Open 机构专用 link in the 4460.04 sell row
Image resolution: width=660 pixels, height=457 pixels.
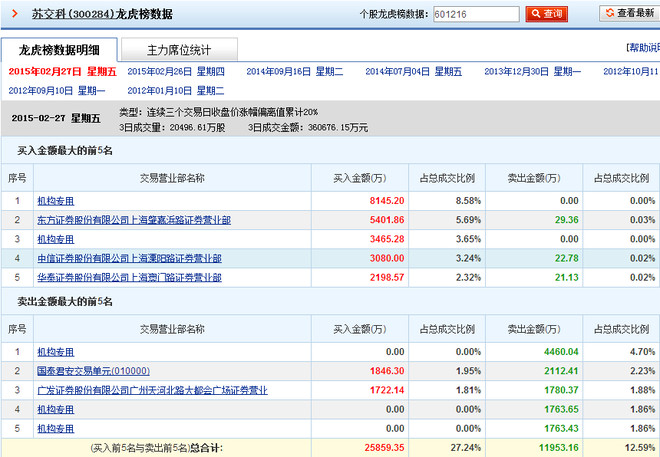pos(56,352)
